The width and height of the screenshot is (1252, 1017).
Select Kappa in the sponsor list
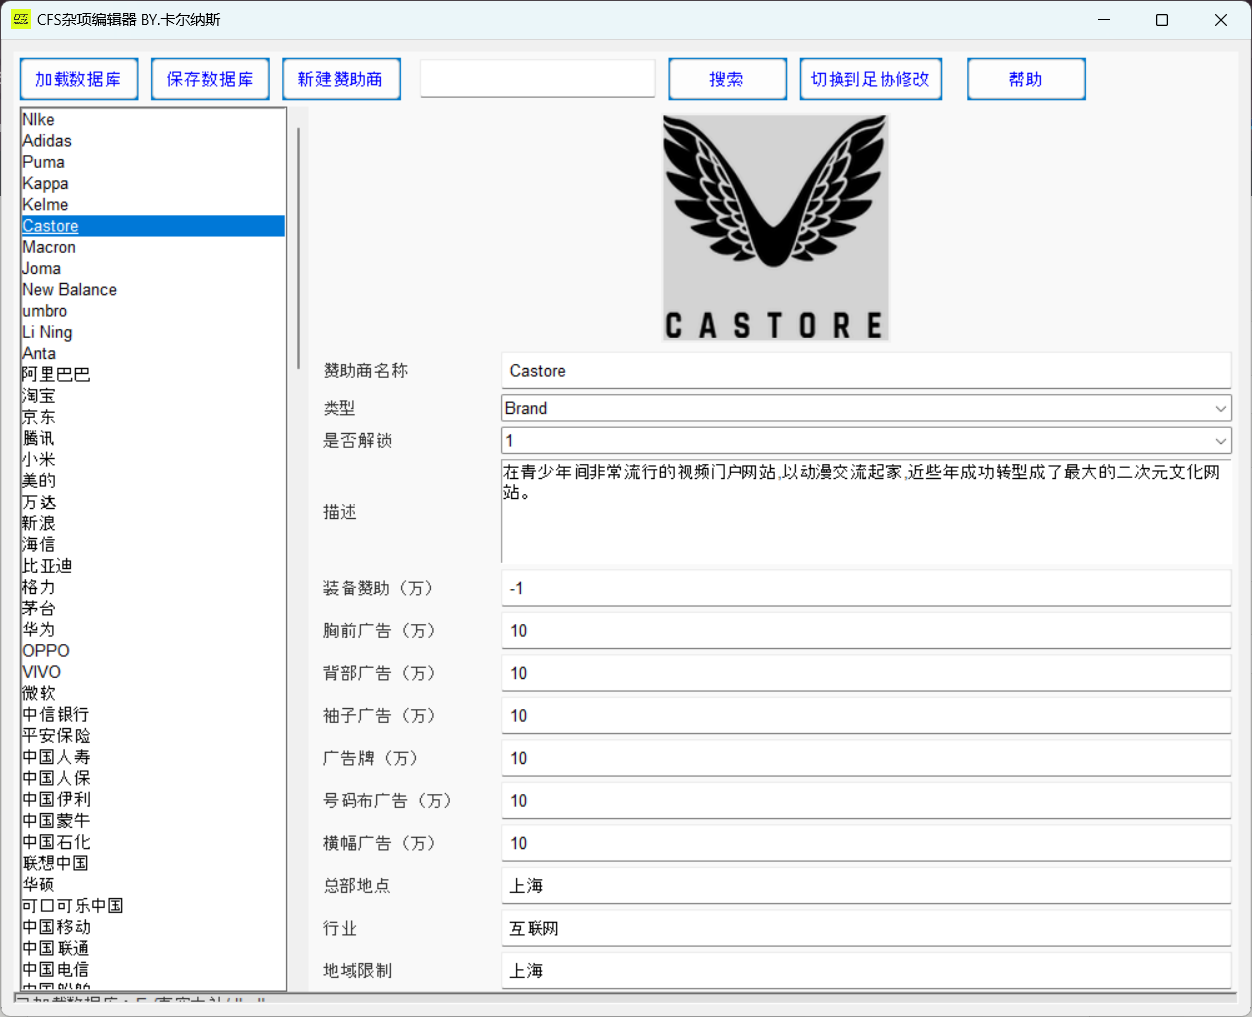[153, 184]
